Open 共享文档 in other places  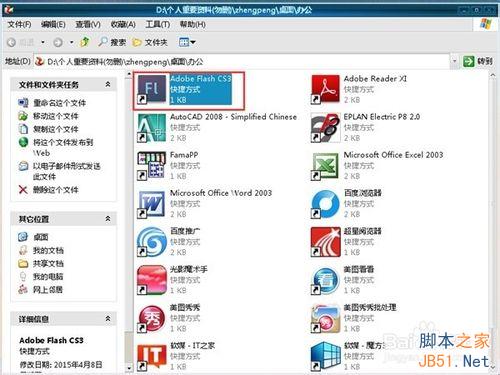48,264
